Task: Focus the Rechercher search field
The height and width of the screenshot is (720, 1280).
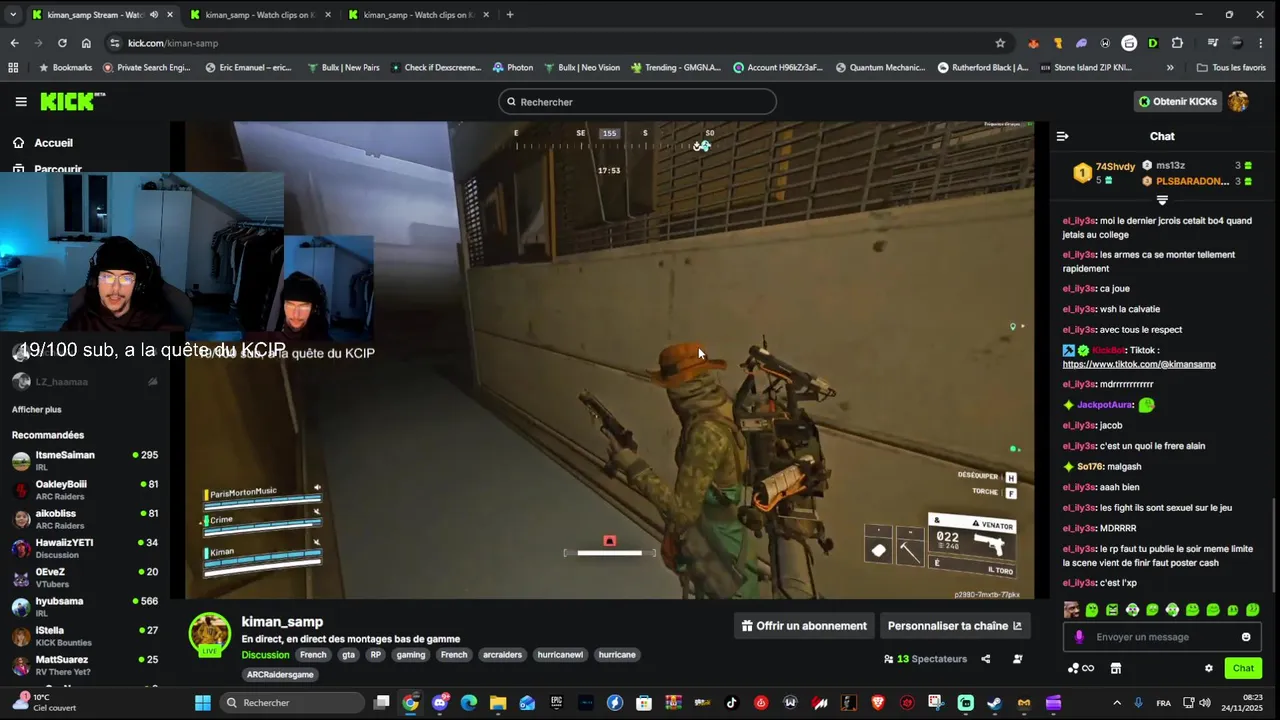Action: pos(637,102)
